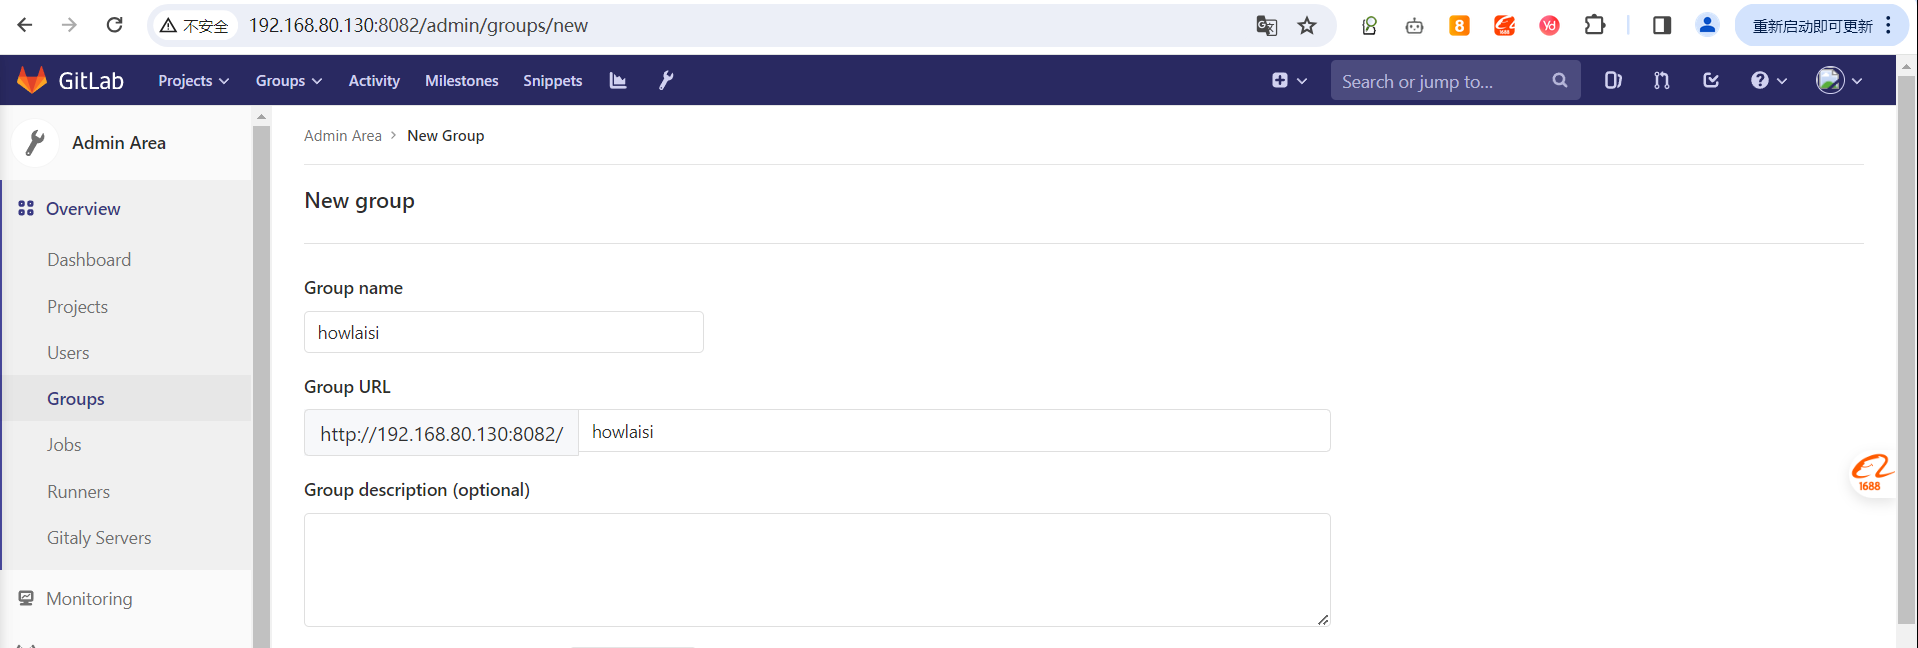Click the Admin Area breadcrumb link

point(343,136)
